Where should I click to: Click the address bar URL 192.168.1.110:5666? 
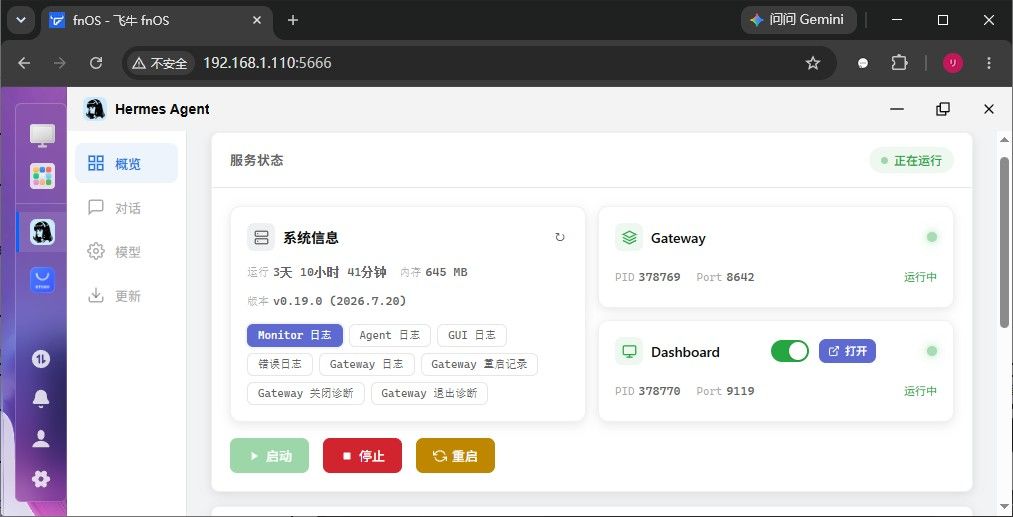[x=267, y=63]
